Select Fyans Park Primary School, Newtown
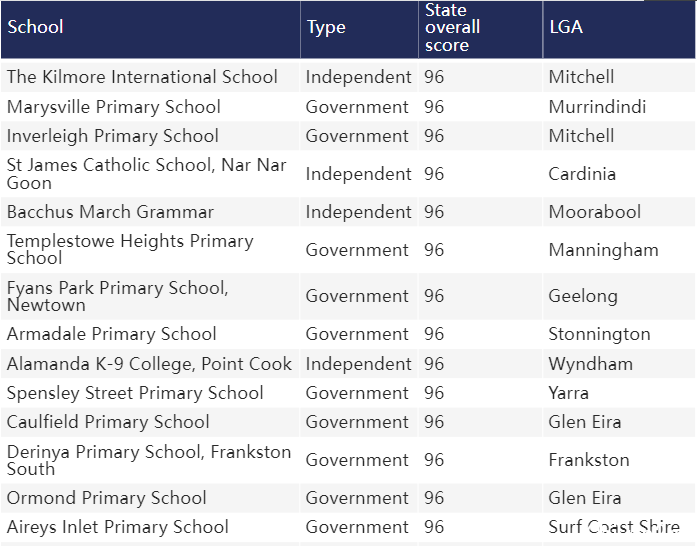The height and width of the screenshot is (546, 697). [x=118, y=297]
